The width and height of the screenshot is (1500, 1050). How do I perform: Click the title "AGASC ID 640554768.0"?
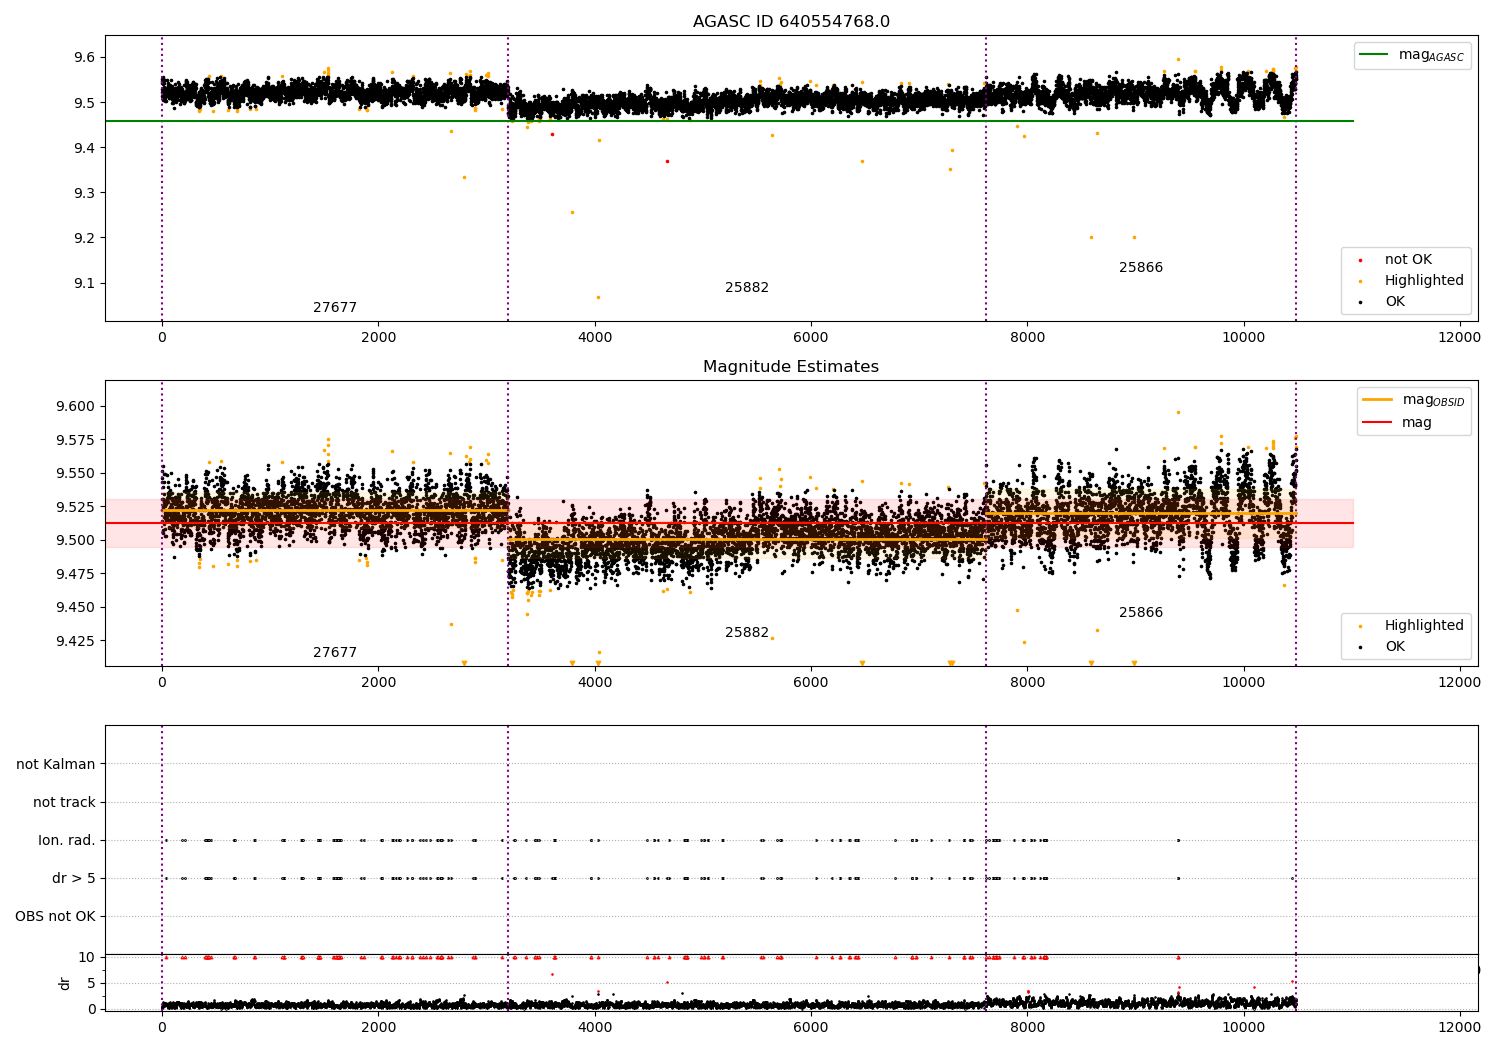(x=791, y=22)
